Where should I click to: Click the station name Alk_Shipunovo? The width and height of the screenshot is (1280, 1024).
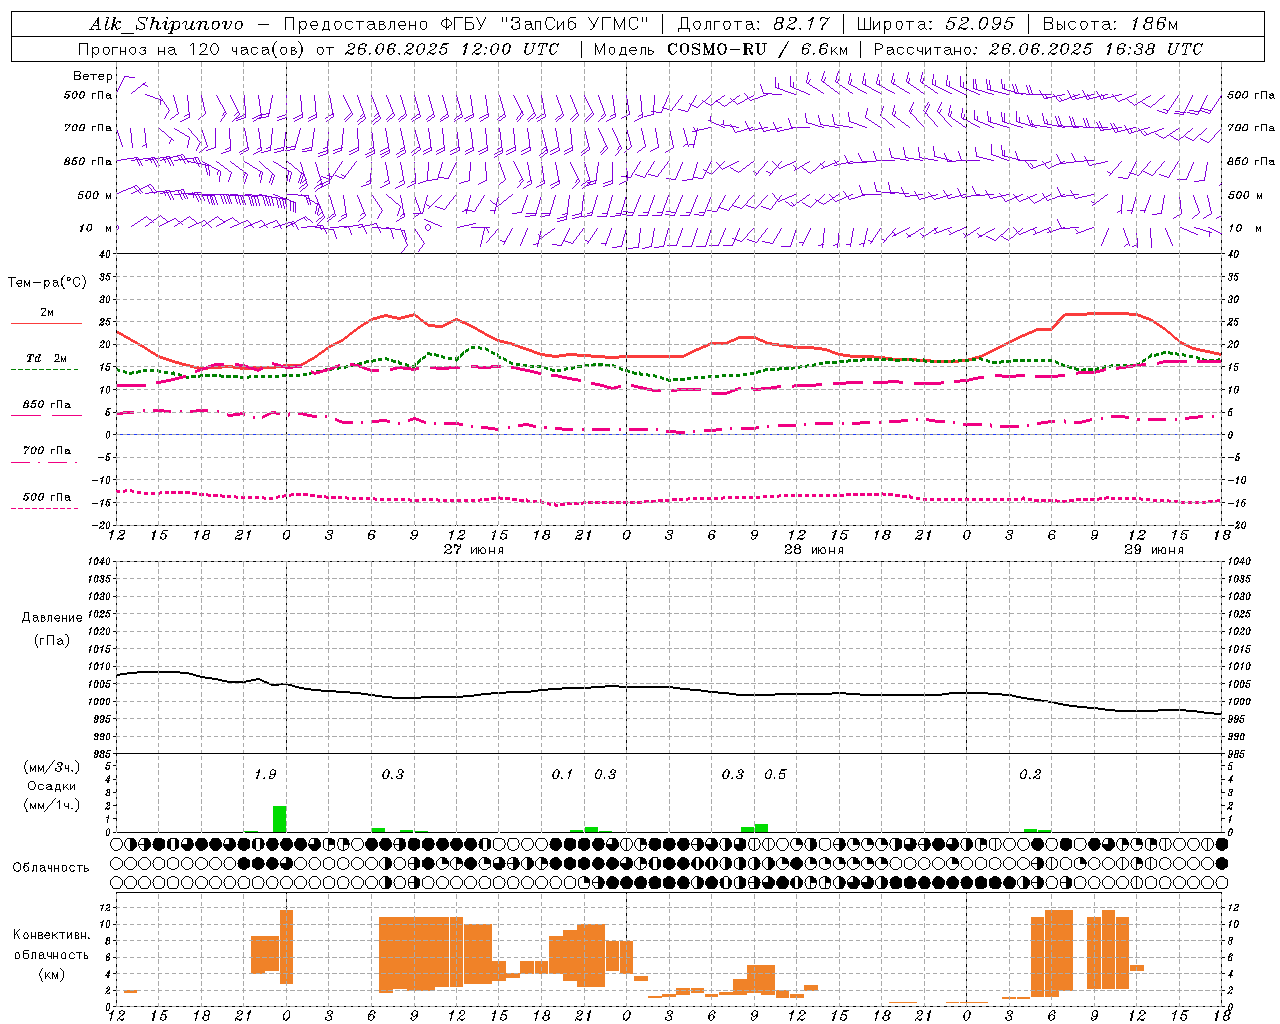[x=167, y=24]
